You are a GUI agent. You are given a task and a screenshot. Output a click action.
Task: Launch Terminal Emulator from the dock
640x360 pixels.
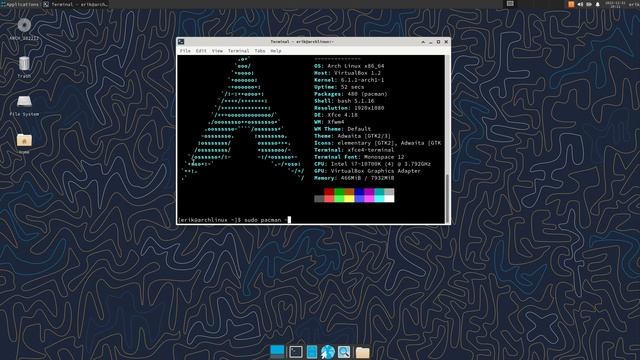(x=296, y=352)
